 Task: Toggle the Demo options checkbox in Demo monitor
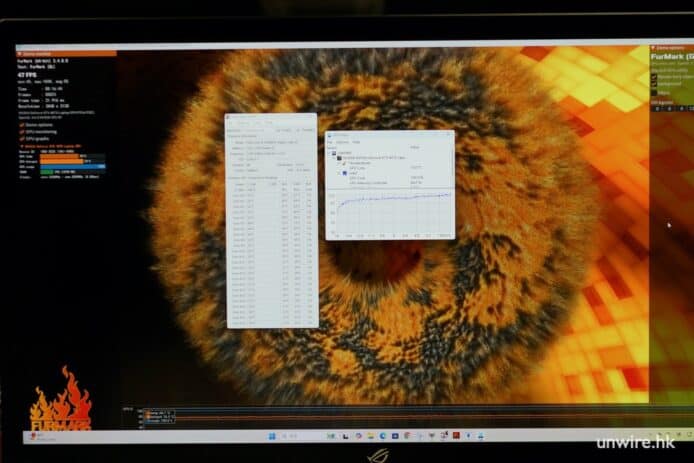22,127
